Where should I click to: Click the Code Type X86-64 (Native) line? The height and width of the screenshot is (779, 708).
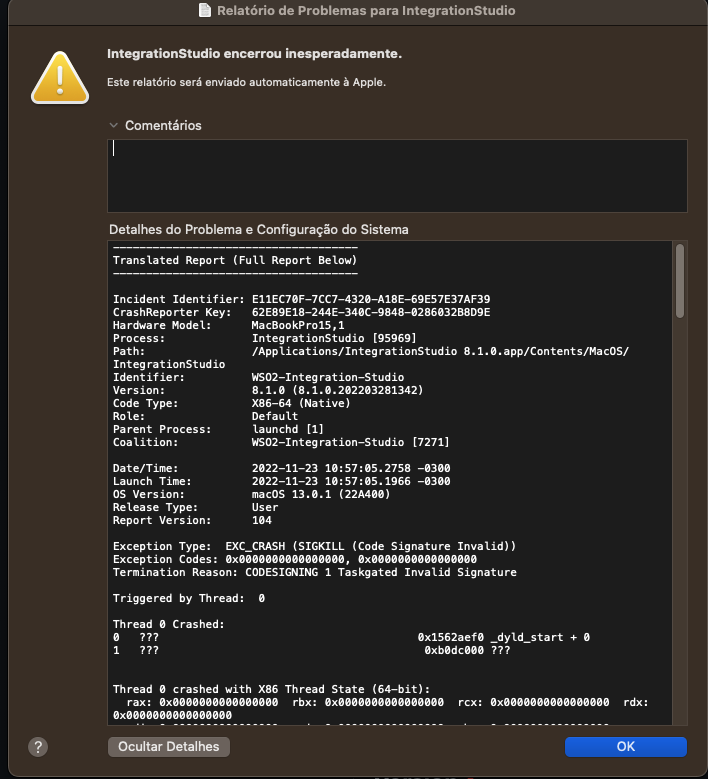click(232, 403)
